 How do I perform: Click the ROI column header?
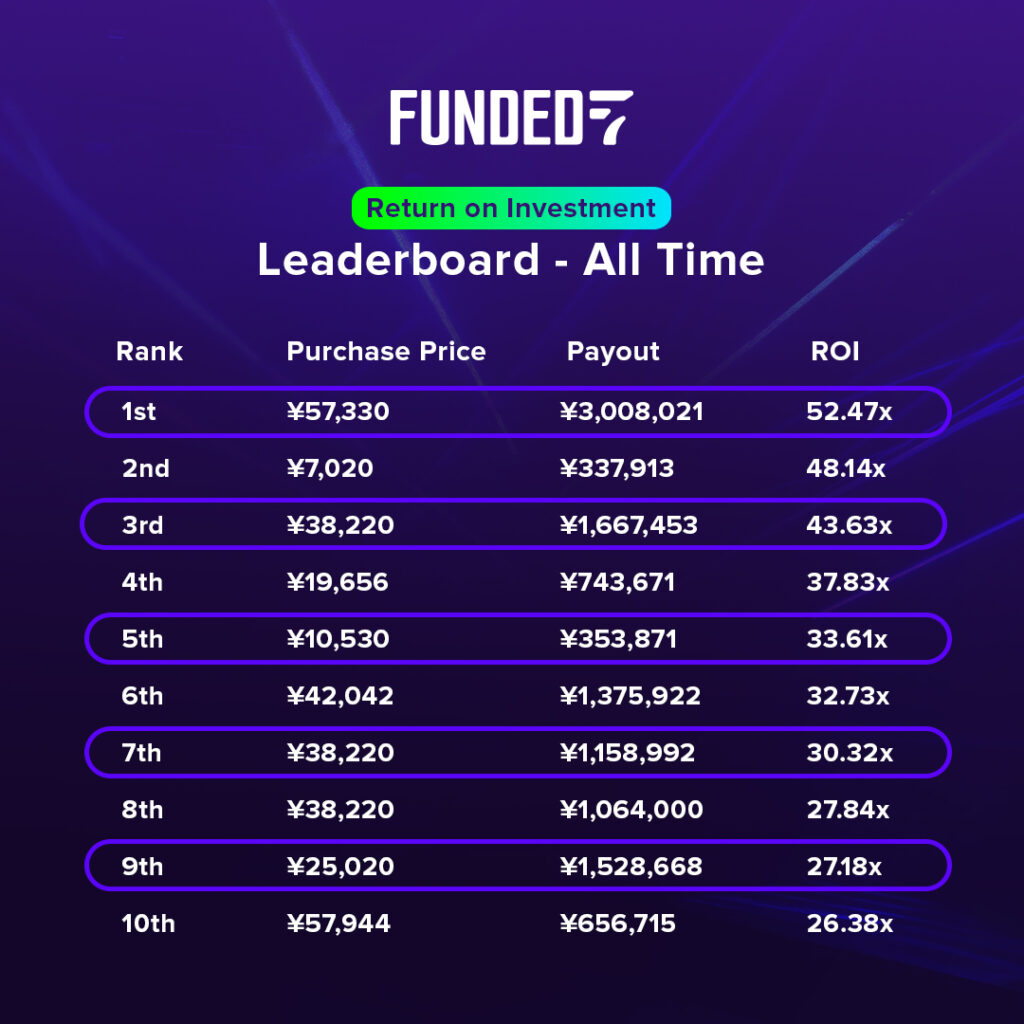click(x=835, y=352)
